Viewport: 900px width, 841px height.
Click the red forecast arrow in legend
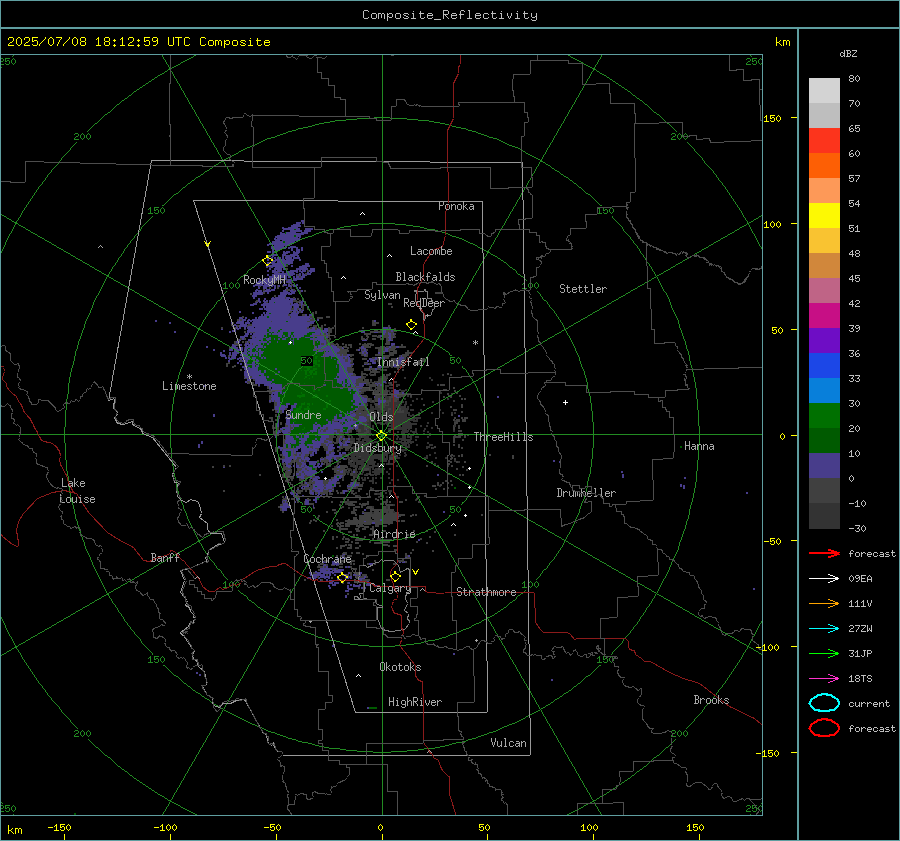click(x=824, y=553)
